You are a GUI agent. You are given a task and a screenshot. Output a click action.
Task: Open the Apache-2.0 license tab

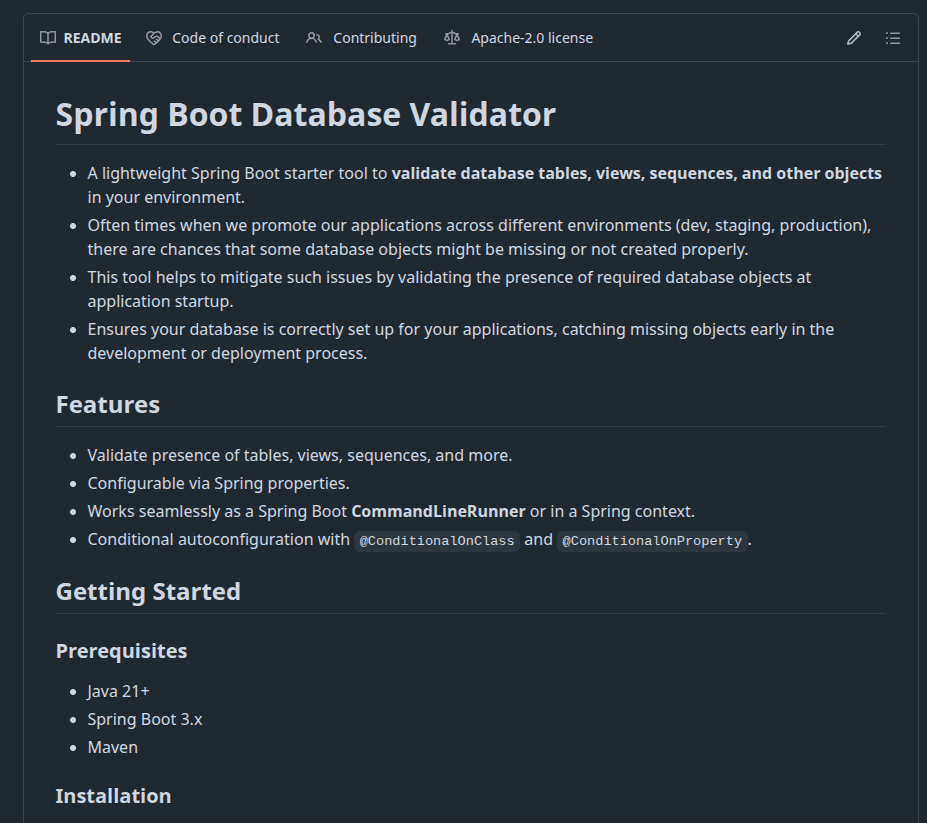[531, 38]
